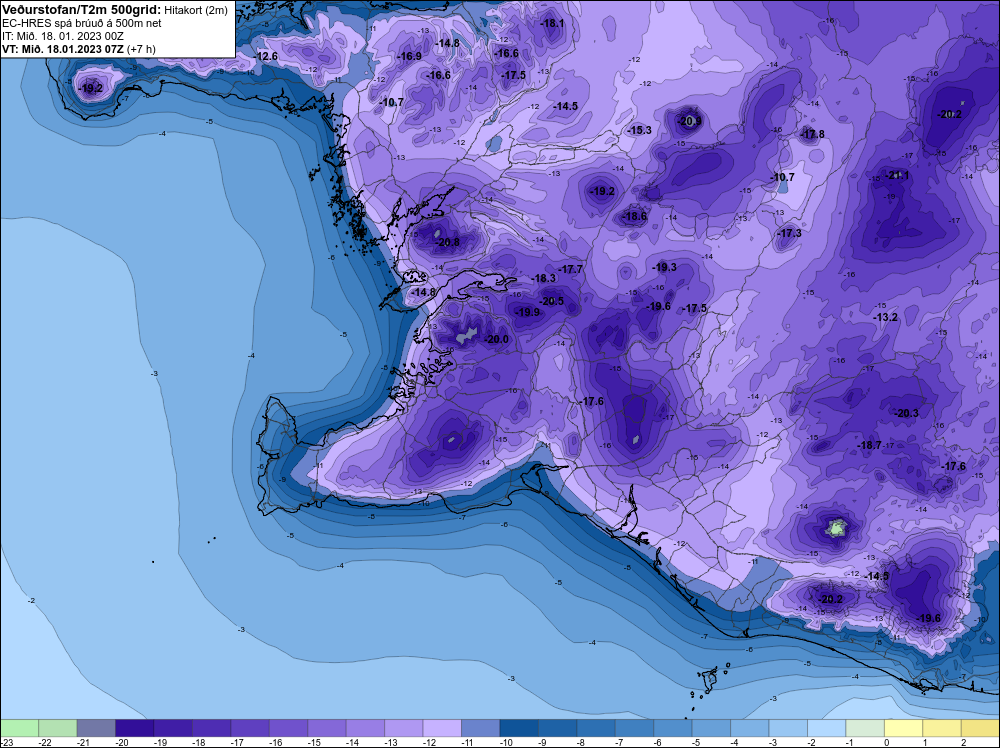This screenshot has height=748, width=1000.
Task: Select the -13.2 temperature reading
Action: pos(886,317)
